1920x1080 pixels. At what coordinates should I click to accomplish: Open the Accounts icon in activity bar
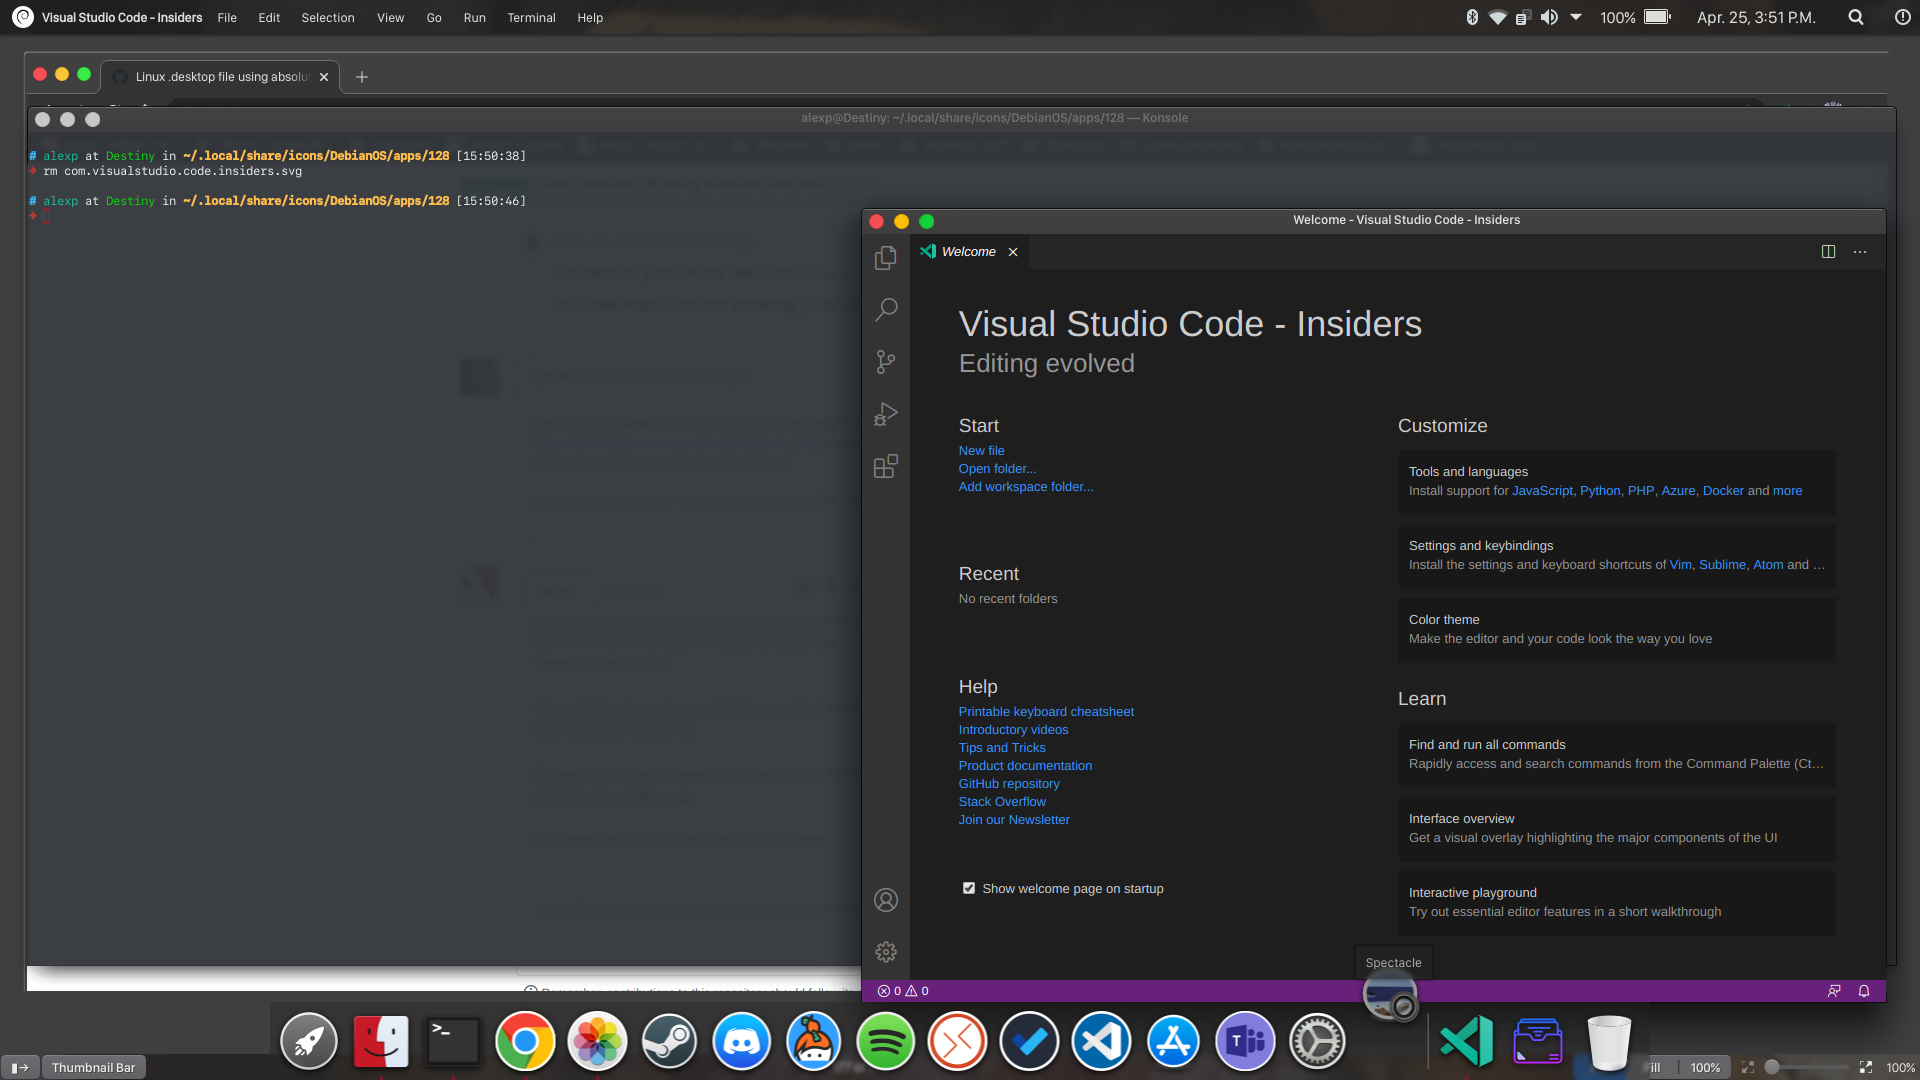click(x=886, y=900)
